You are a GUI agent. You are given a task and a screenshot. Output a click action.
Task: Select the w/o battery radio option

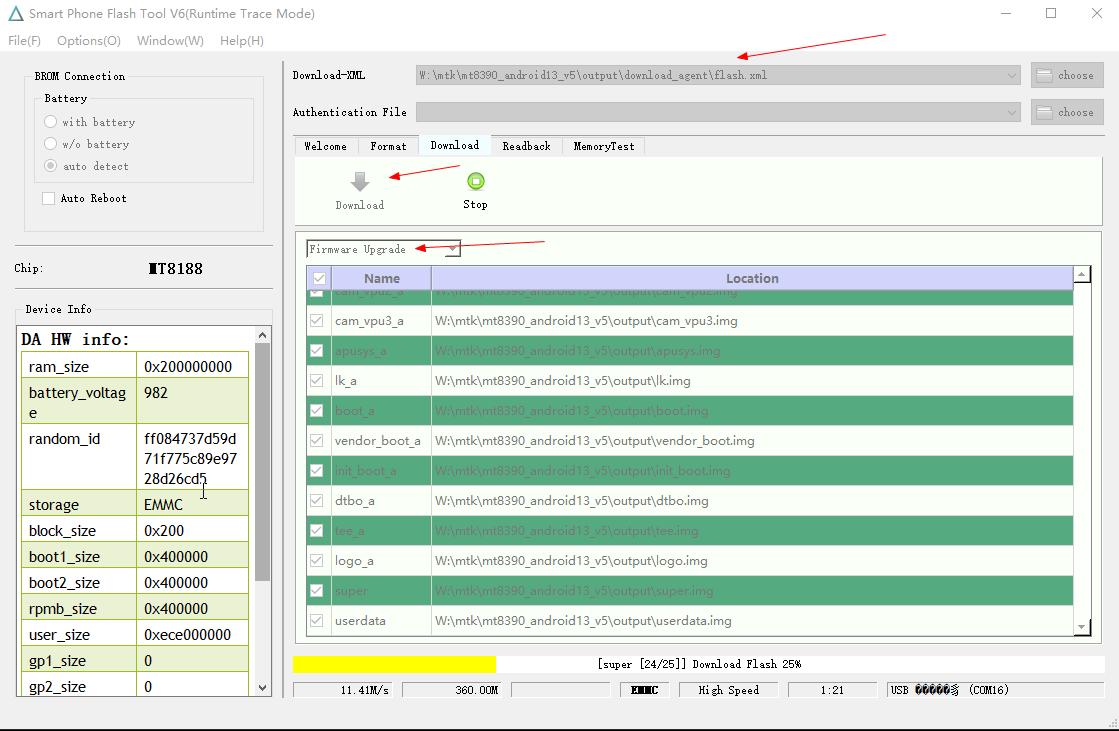[51, 144]
